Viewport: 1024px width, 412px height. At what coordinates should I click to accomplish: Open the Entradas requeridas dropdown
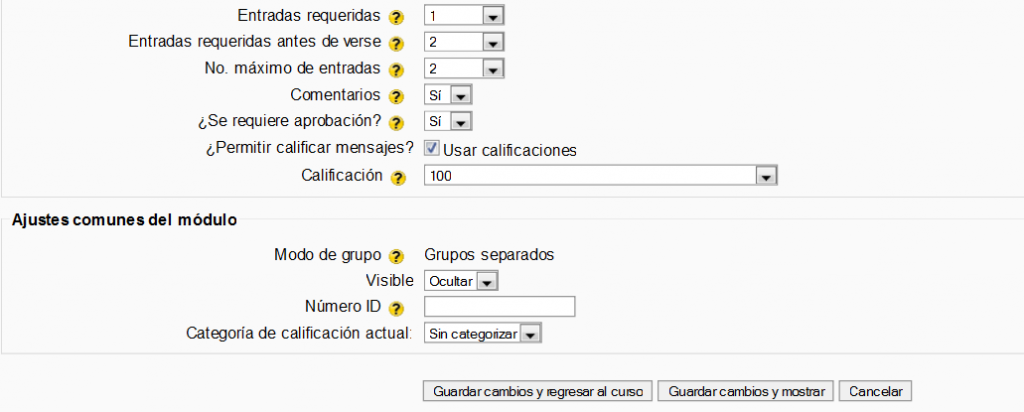(464, 16)
